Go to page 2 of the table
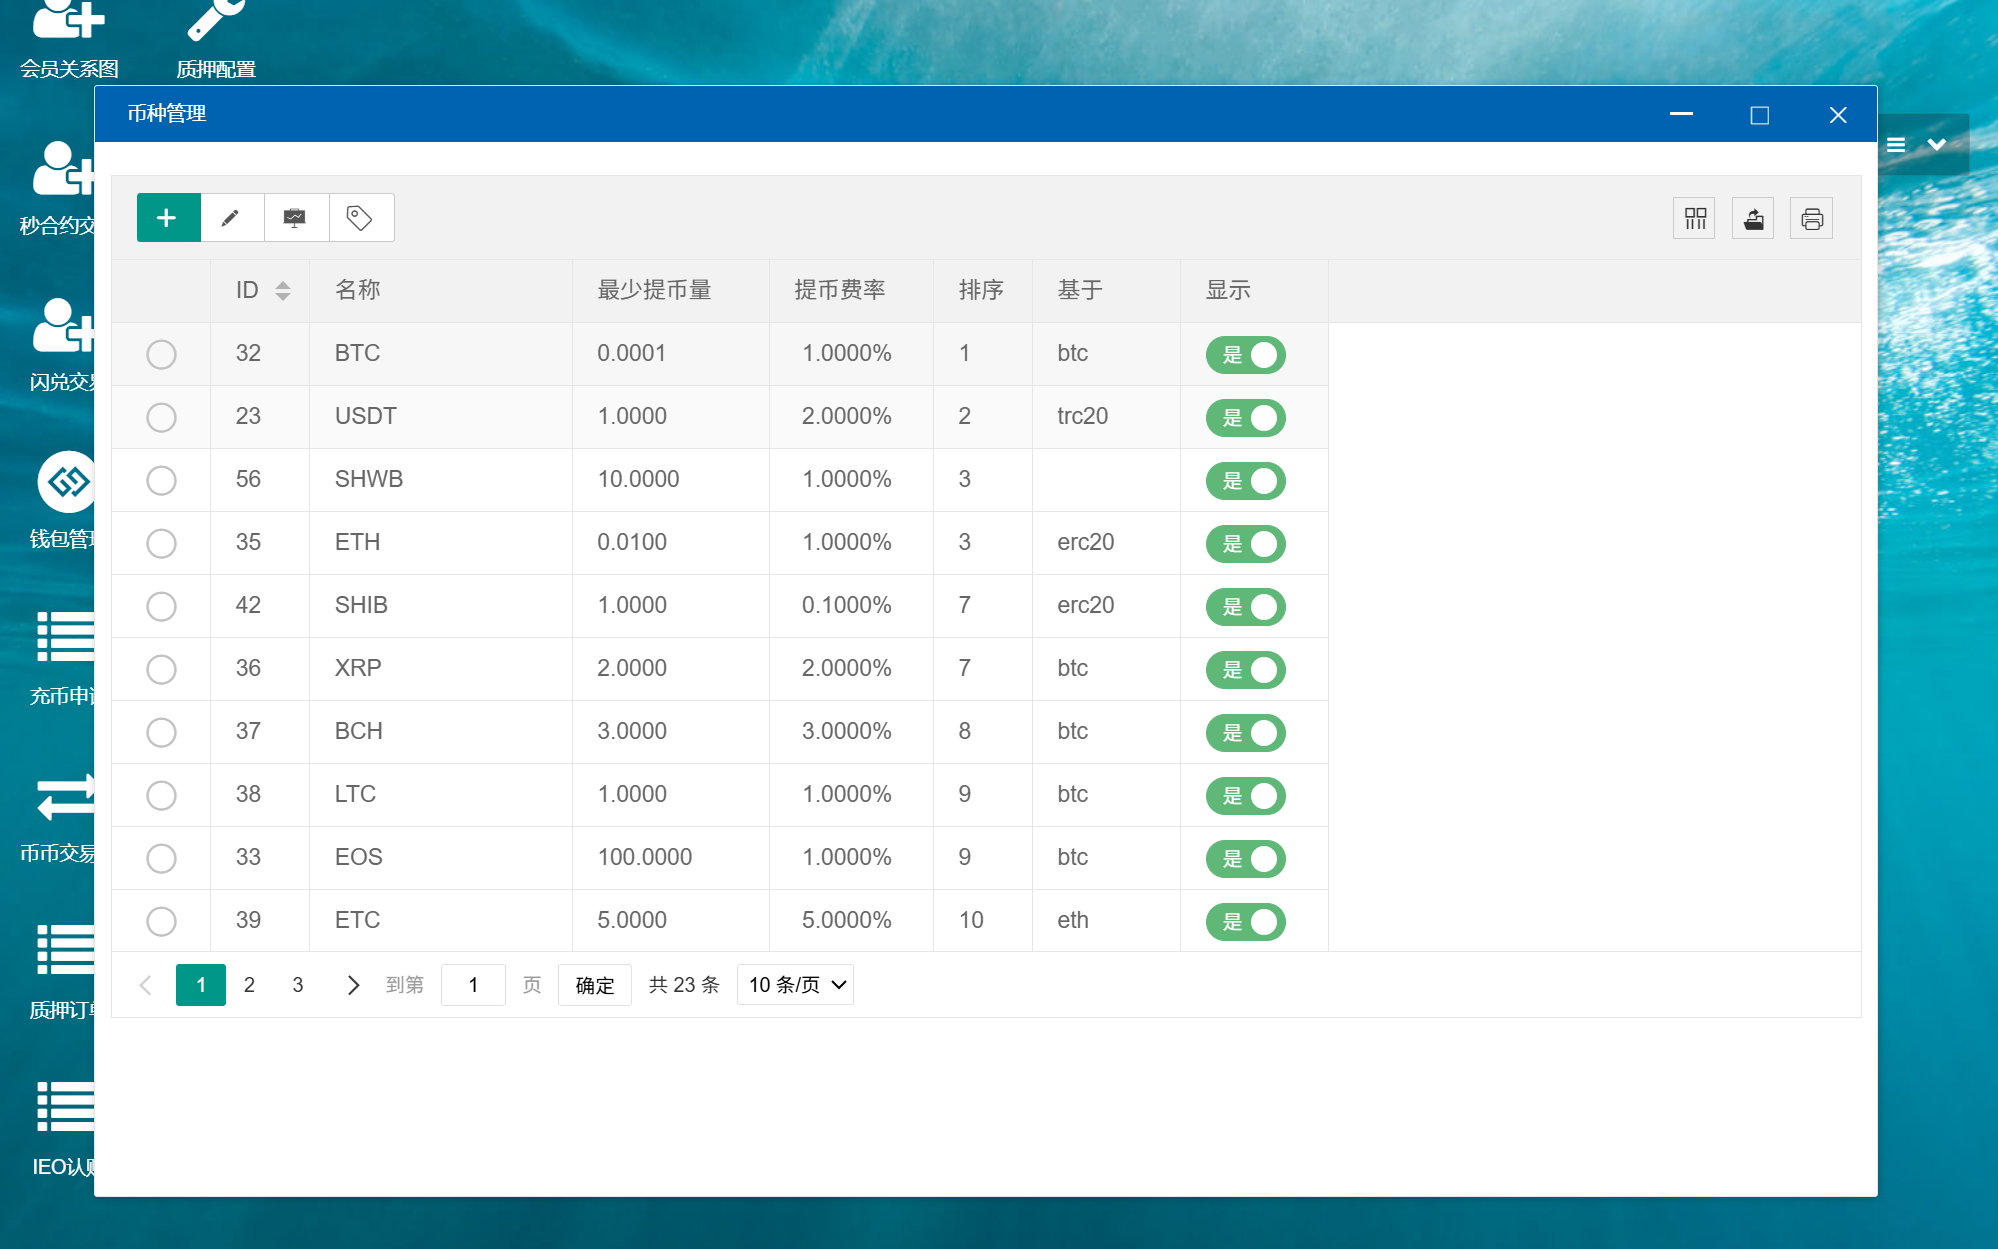Image resolution: width=1998 pixels, height=1249 pixels. [249, 985]
